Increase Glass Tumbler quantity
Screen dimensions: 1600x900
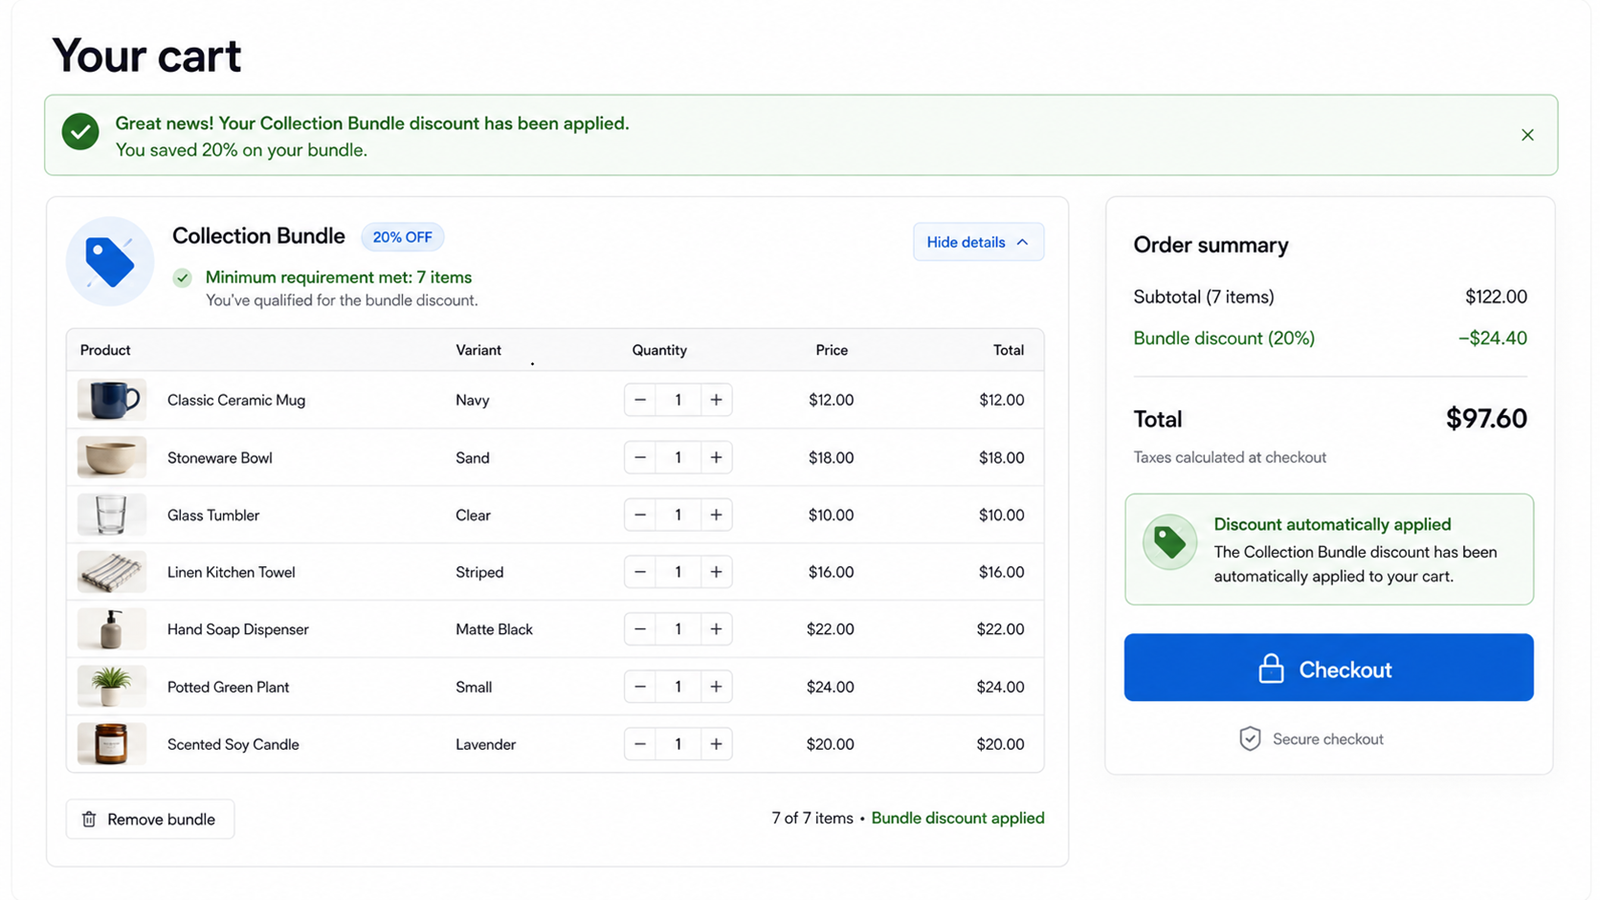coord(716,515)
